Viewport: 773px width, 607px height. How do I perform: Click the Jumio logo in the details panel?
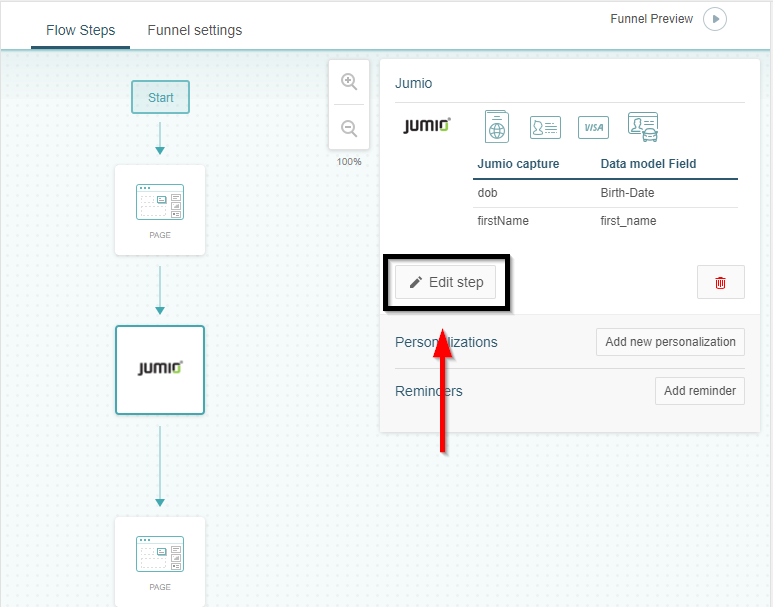(x=426, y=126)
